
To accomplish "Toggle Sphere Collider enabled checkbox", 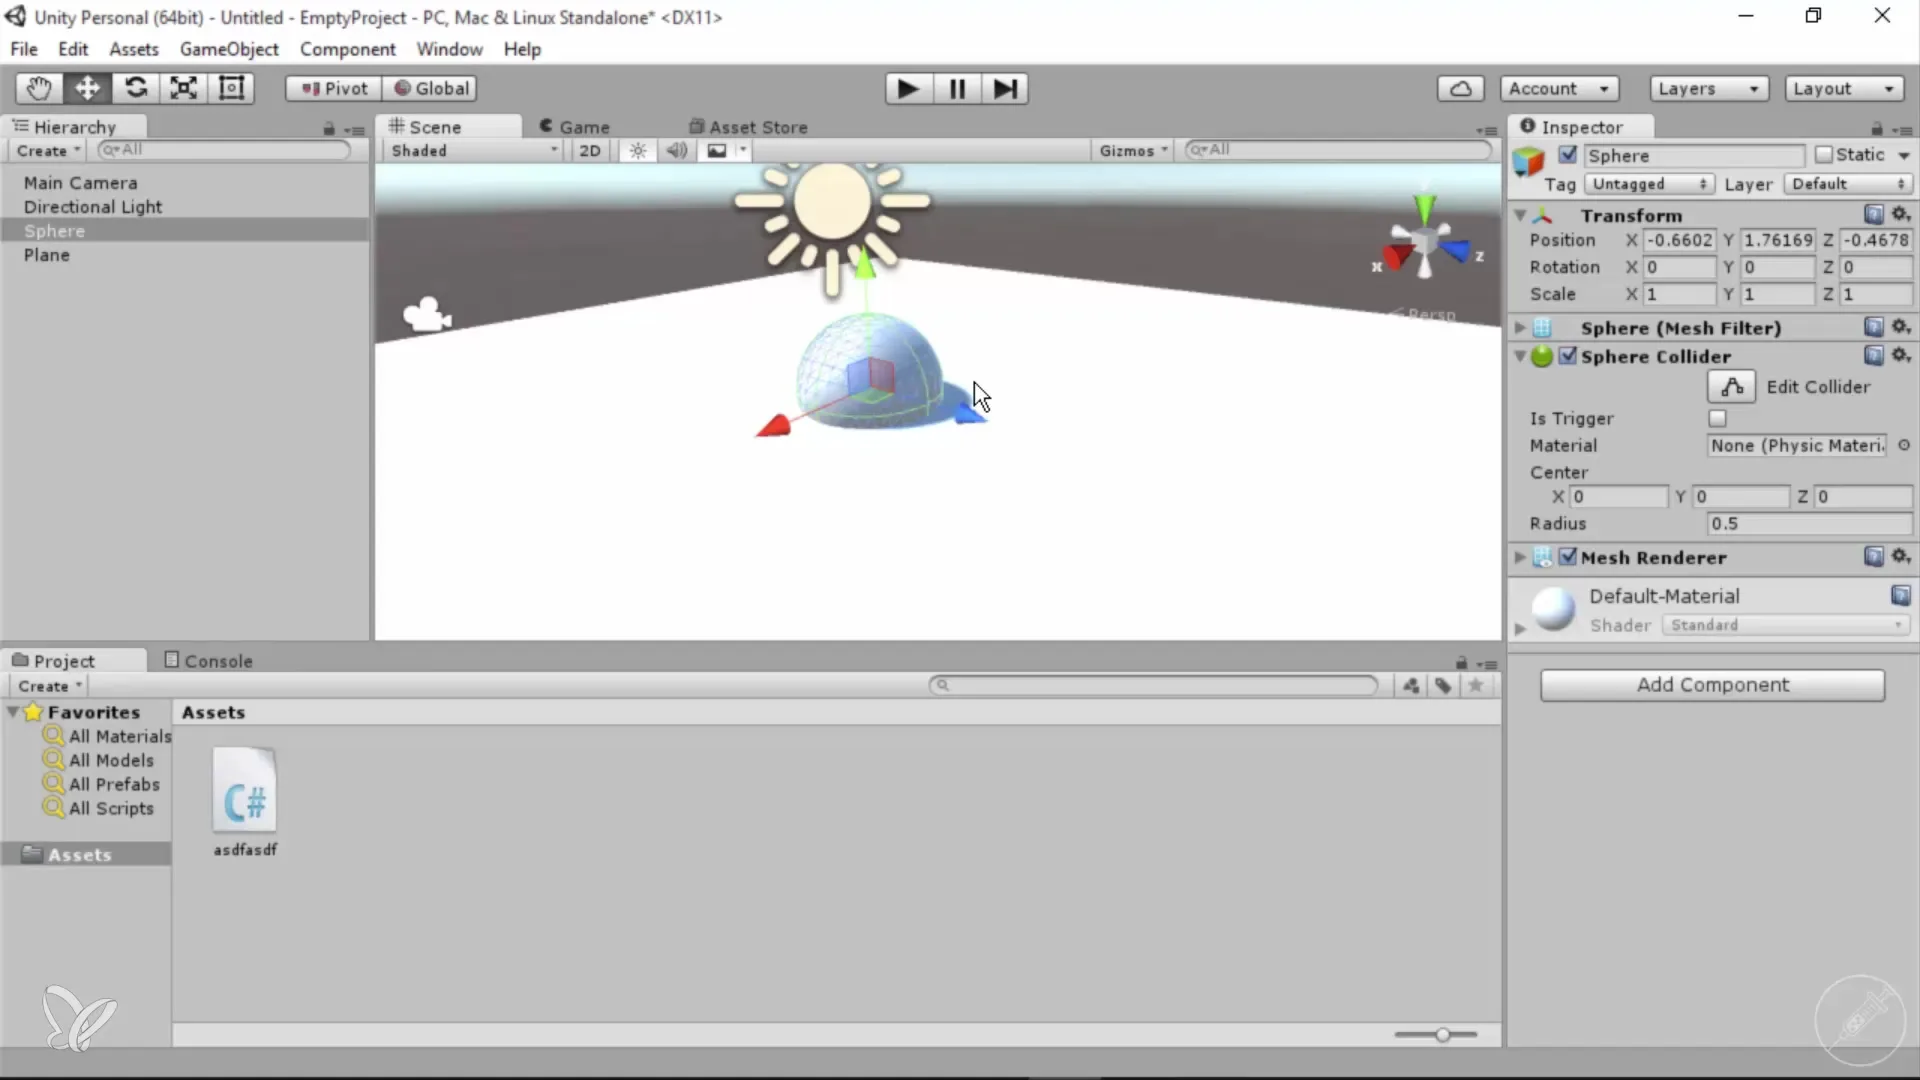I will pos(1567,356).
